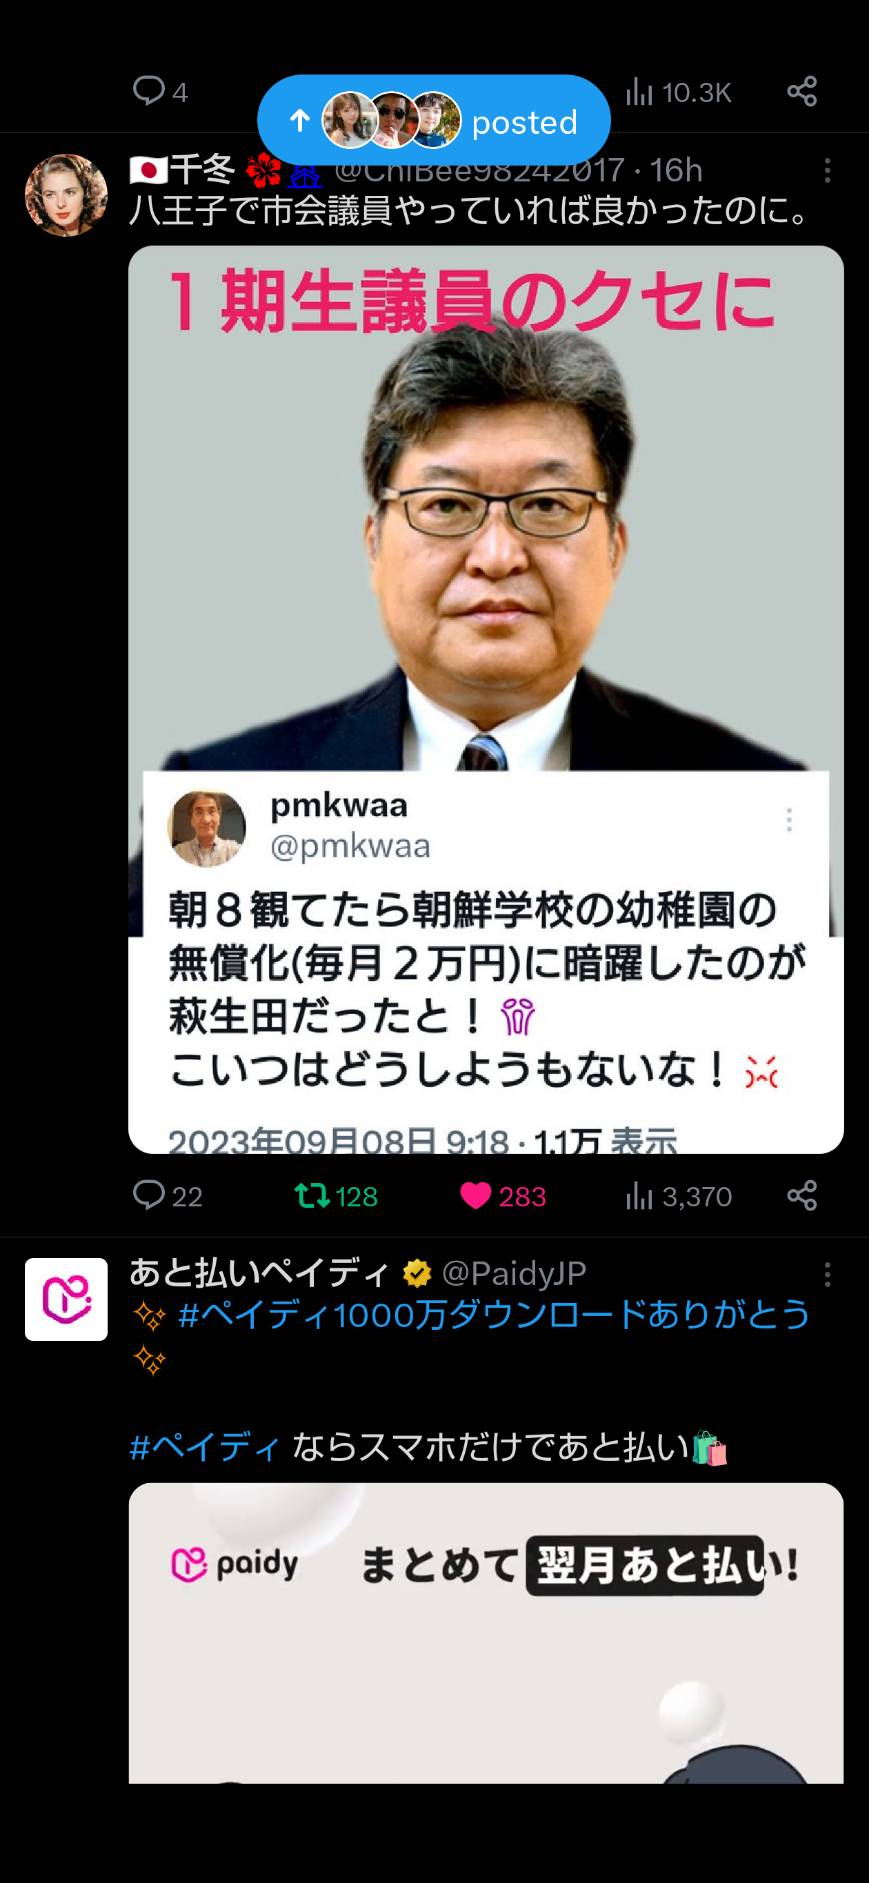The image size is (869, 1883).
Task: Tap the reply icon showing 4
Action: [x=160, y=92]
